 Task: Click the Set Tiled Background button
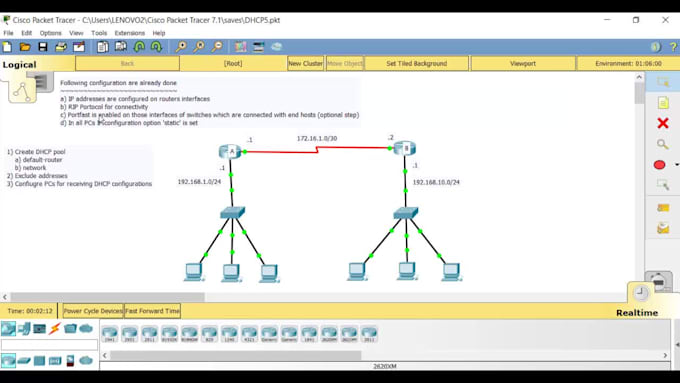point(416,63)
